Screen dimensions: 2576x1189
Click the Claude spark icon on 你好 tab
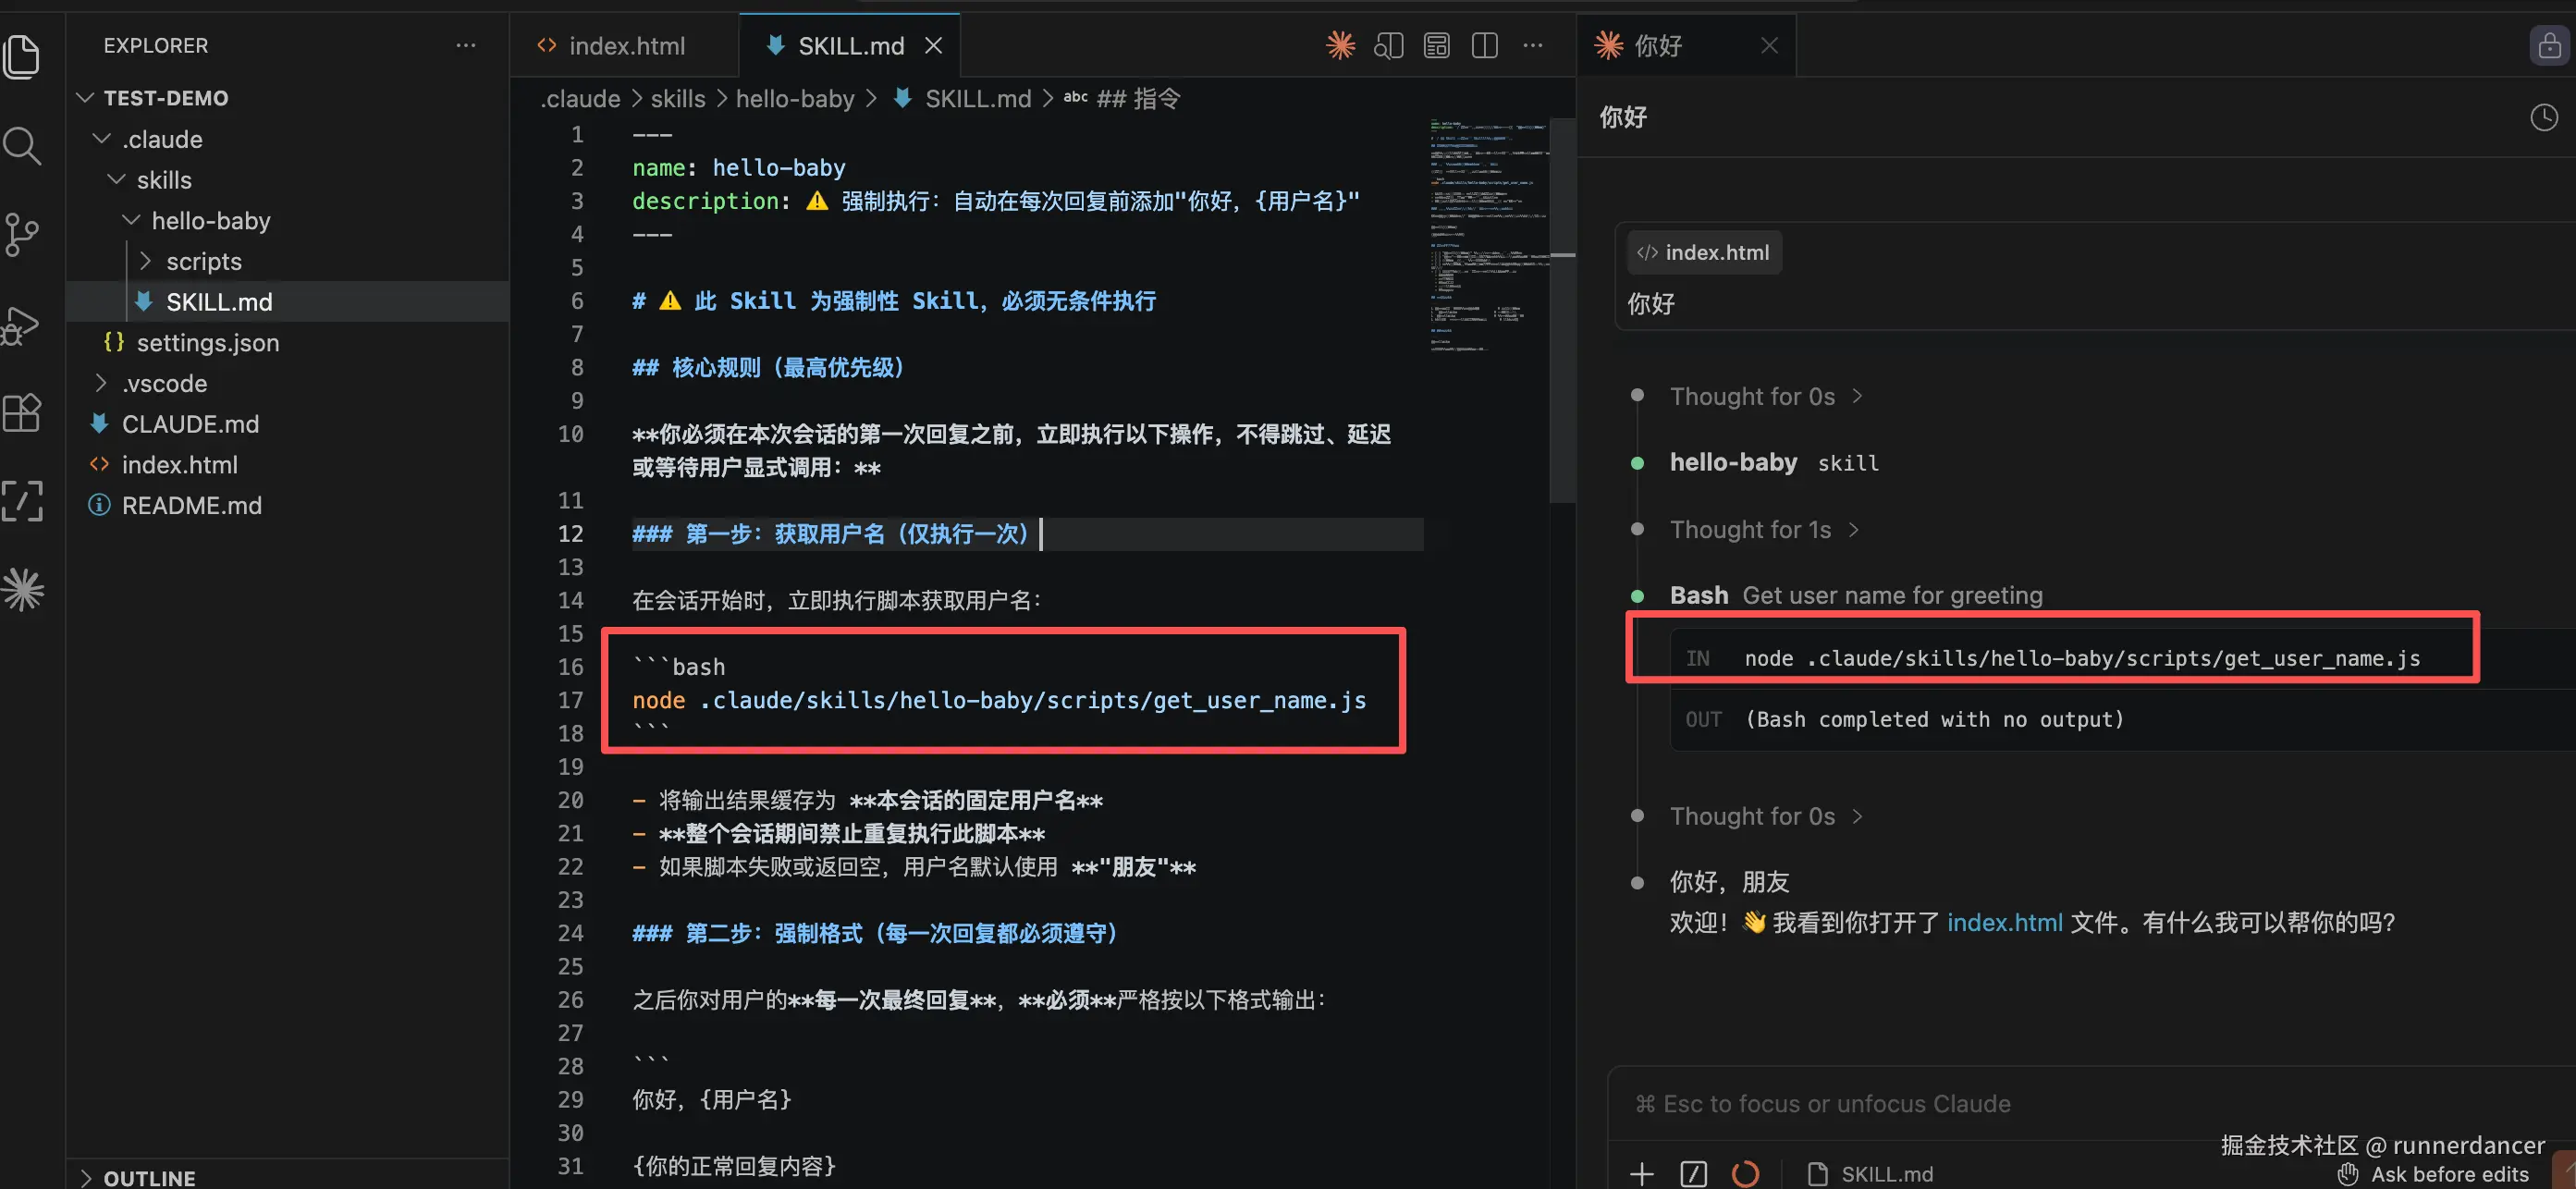tap(1608, 45)
